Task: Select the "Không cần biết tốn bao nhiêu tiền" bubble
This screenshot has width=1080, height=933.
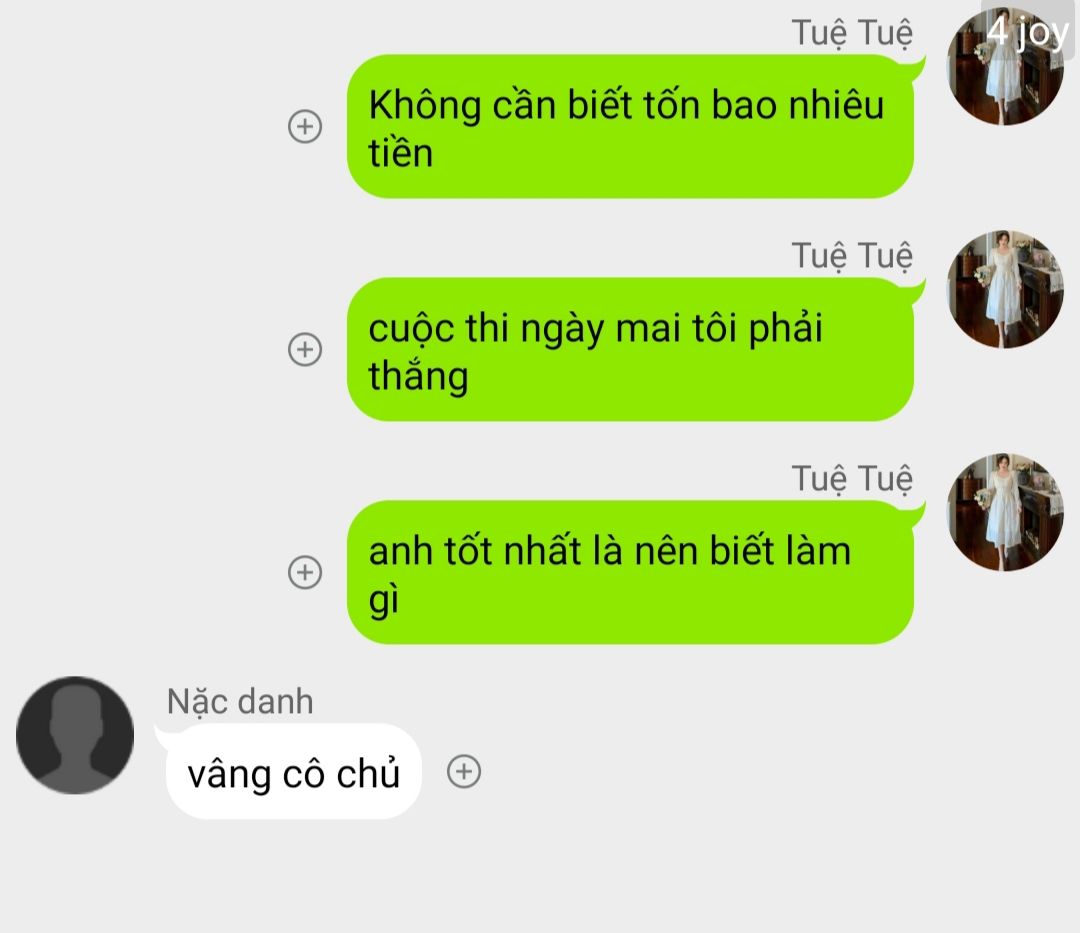Action: coord(630,126)
